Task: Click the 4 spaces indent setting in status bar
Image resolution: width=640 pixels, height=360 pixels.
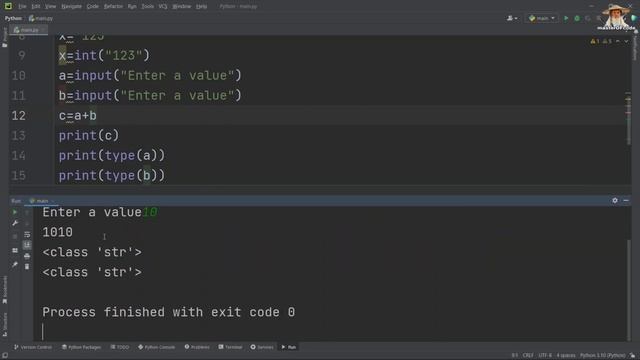Action: (566, 356)
